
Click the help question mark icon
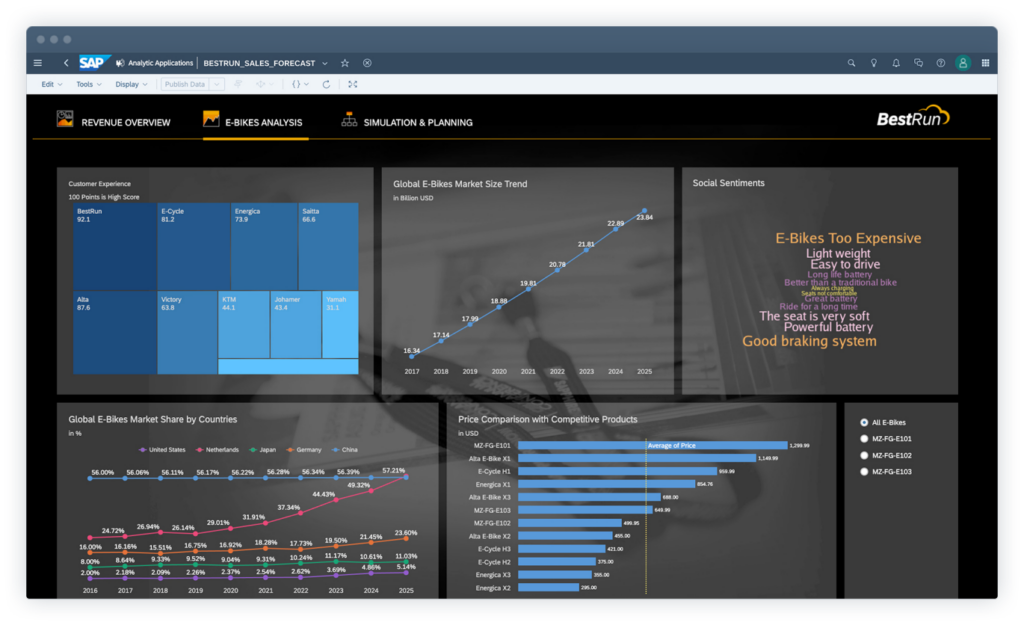click(941, 62)
